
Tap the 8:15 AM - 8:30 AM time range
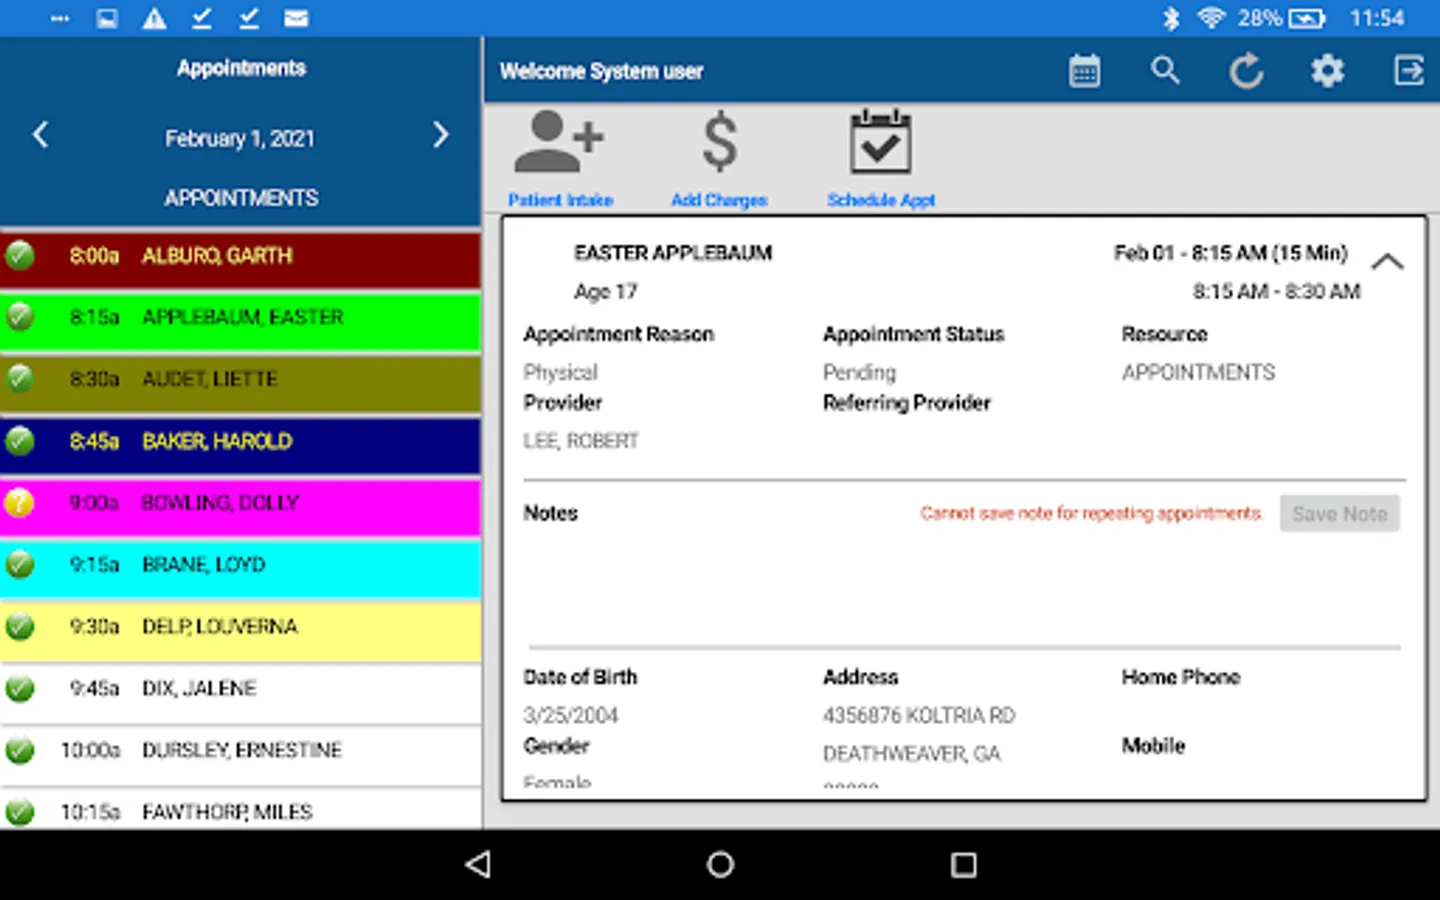pos(1276,291)
